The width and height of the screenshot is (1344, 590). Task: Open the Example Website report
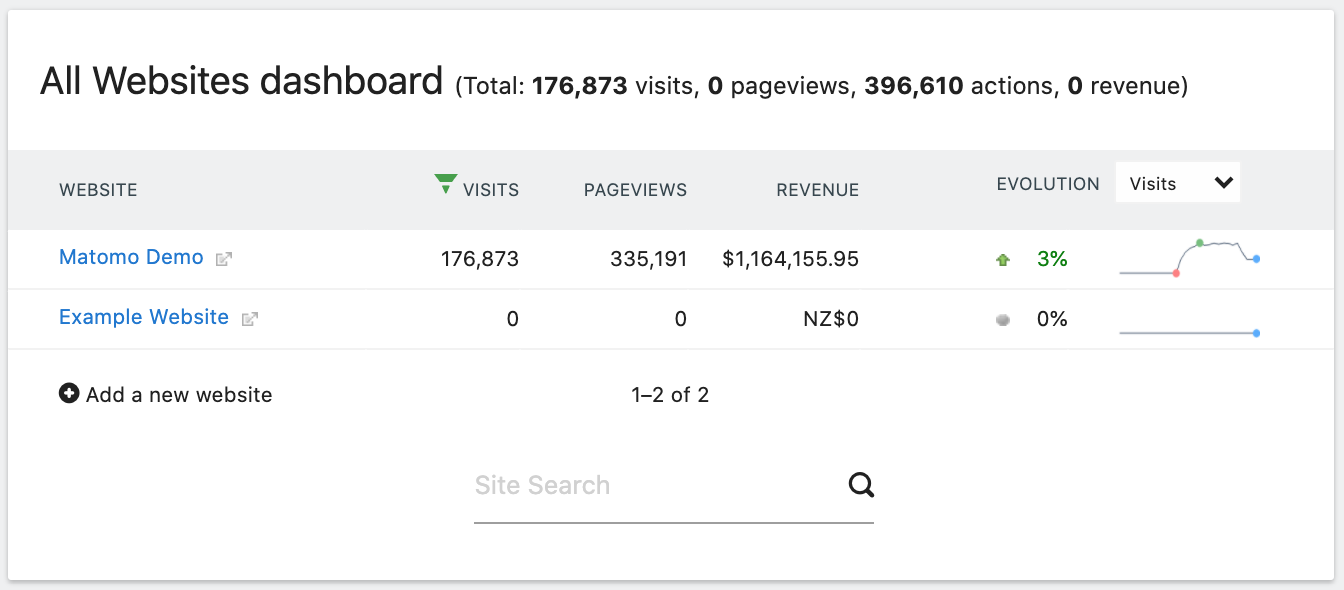144,317
